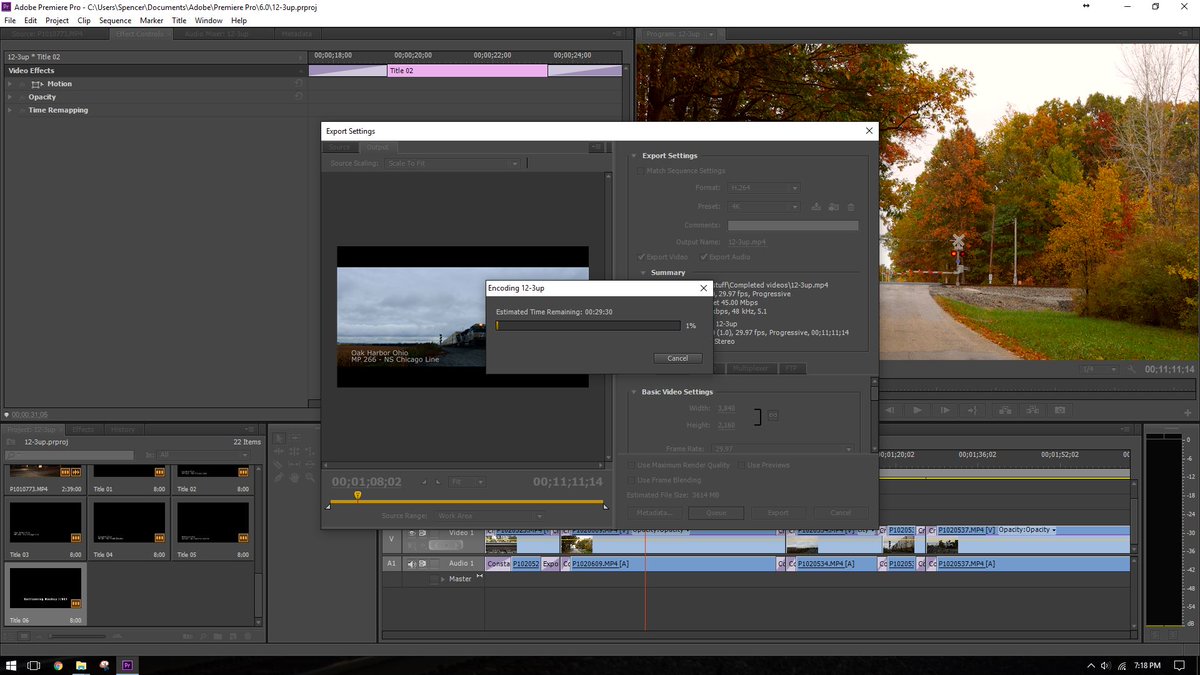Tick the Match Sequence Settings checkbox
Viewport: 1200px width, 675px height.
pyautogui.click(x=640, y=171)
